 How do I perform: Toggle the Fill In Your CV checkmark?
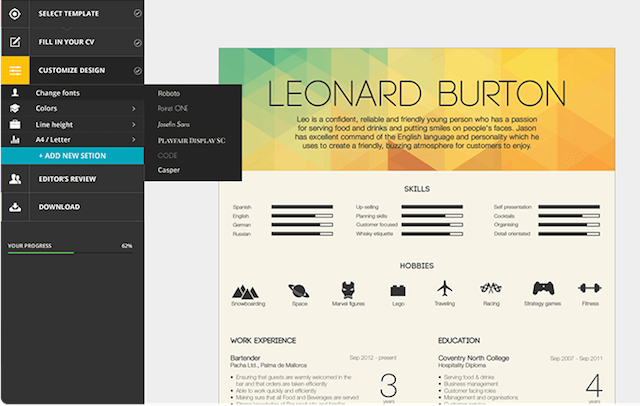[x=138, y=42]
